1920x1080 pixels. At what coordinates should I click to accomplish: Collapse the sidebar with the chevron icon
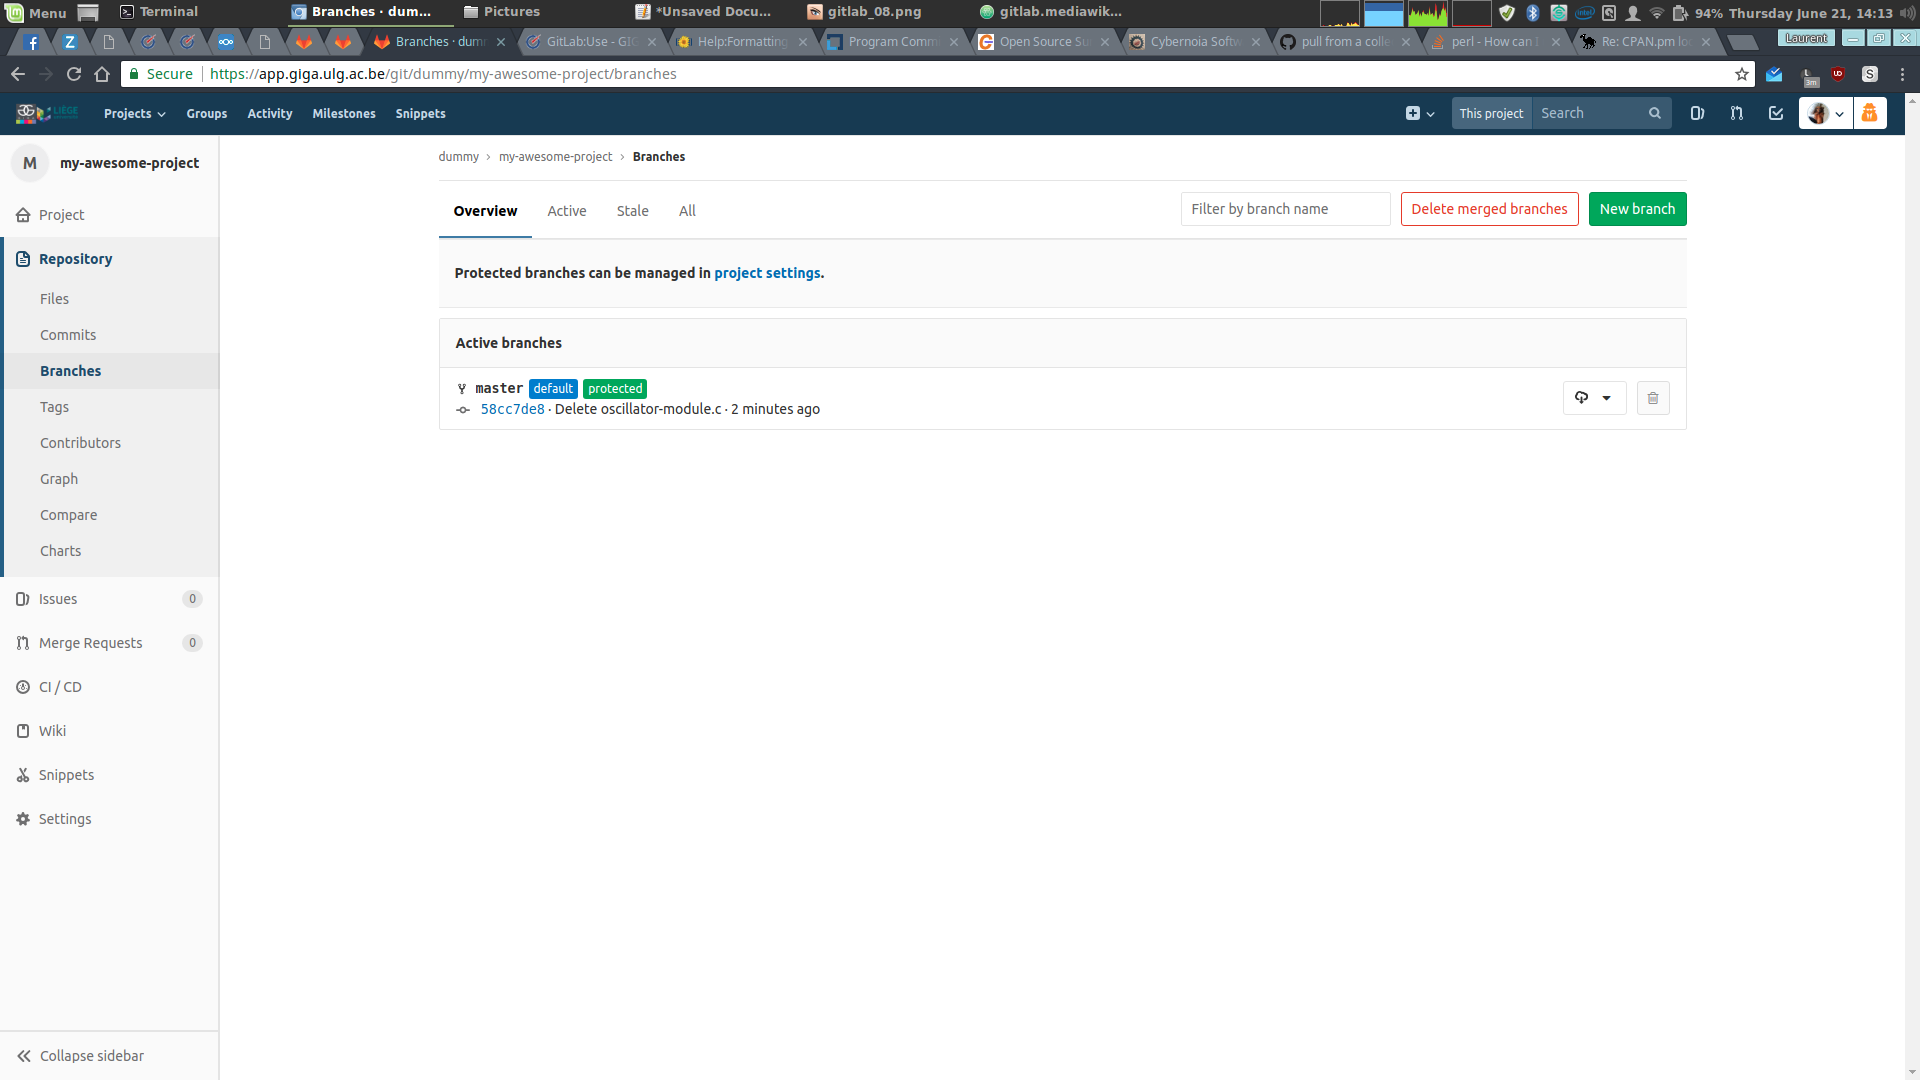pos(24,1056)
